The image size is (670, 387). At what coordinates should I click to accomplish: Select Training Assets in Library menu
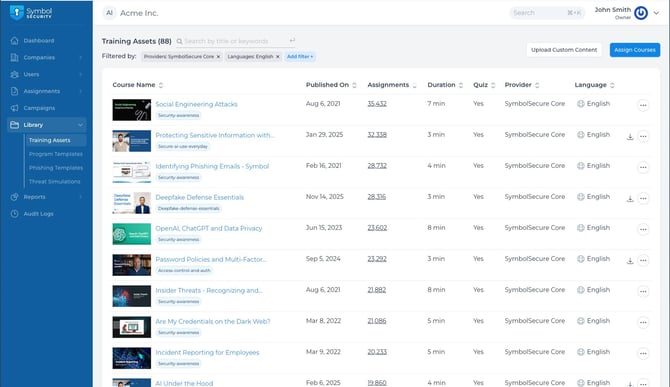pos(56,140)
